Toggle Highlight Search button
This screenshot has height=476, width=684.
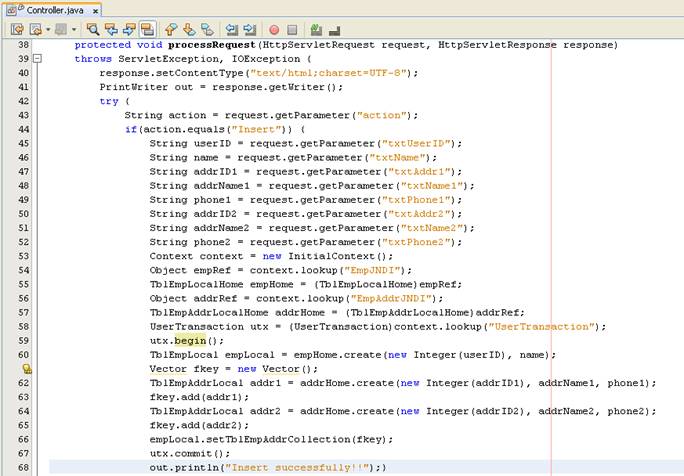pos(147,30)
